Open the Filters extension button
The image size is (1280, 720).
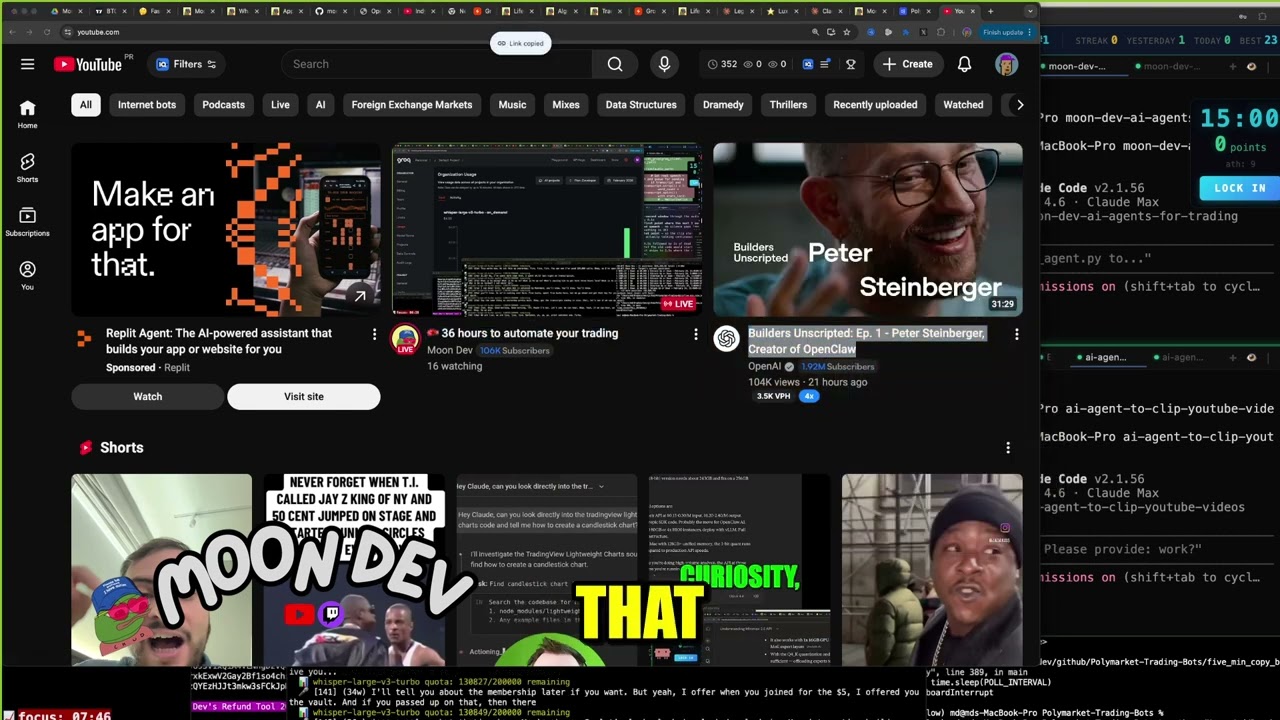(187, 64)
